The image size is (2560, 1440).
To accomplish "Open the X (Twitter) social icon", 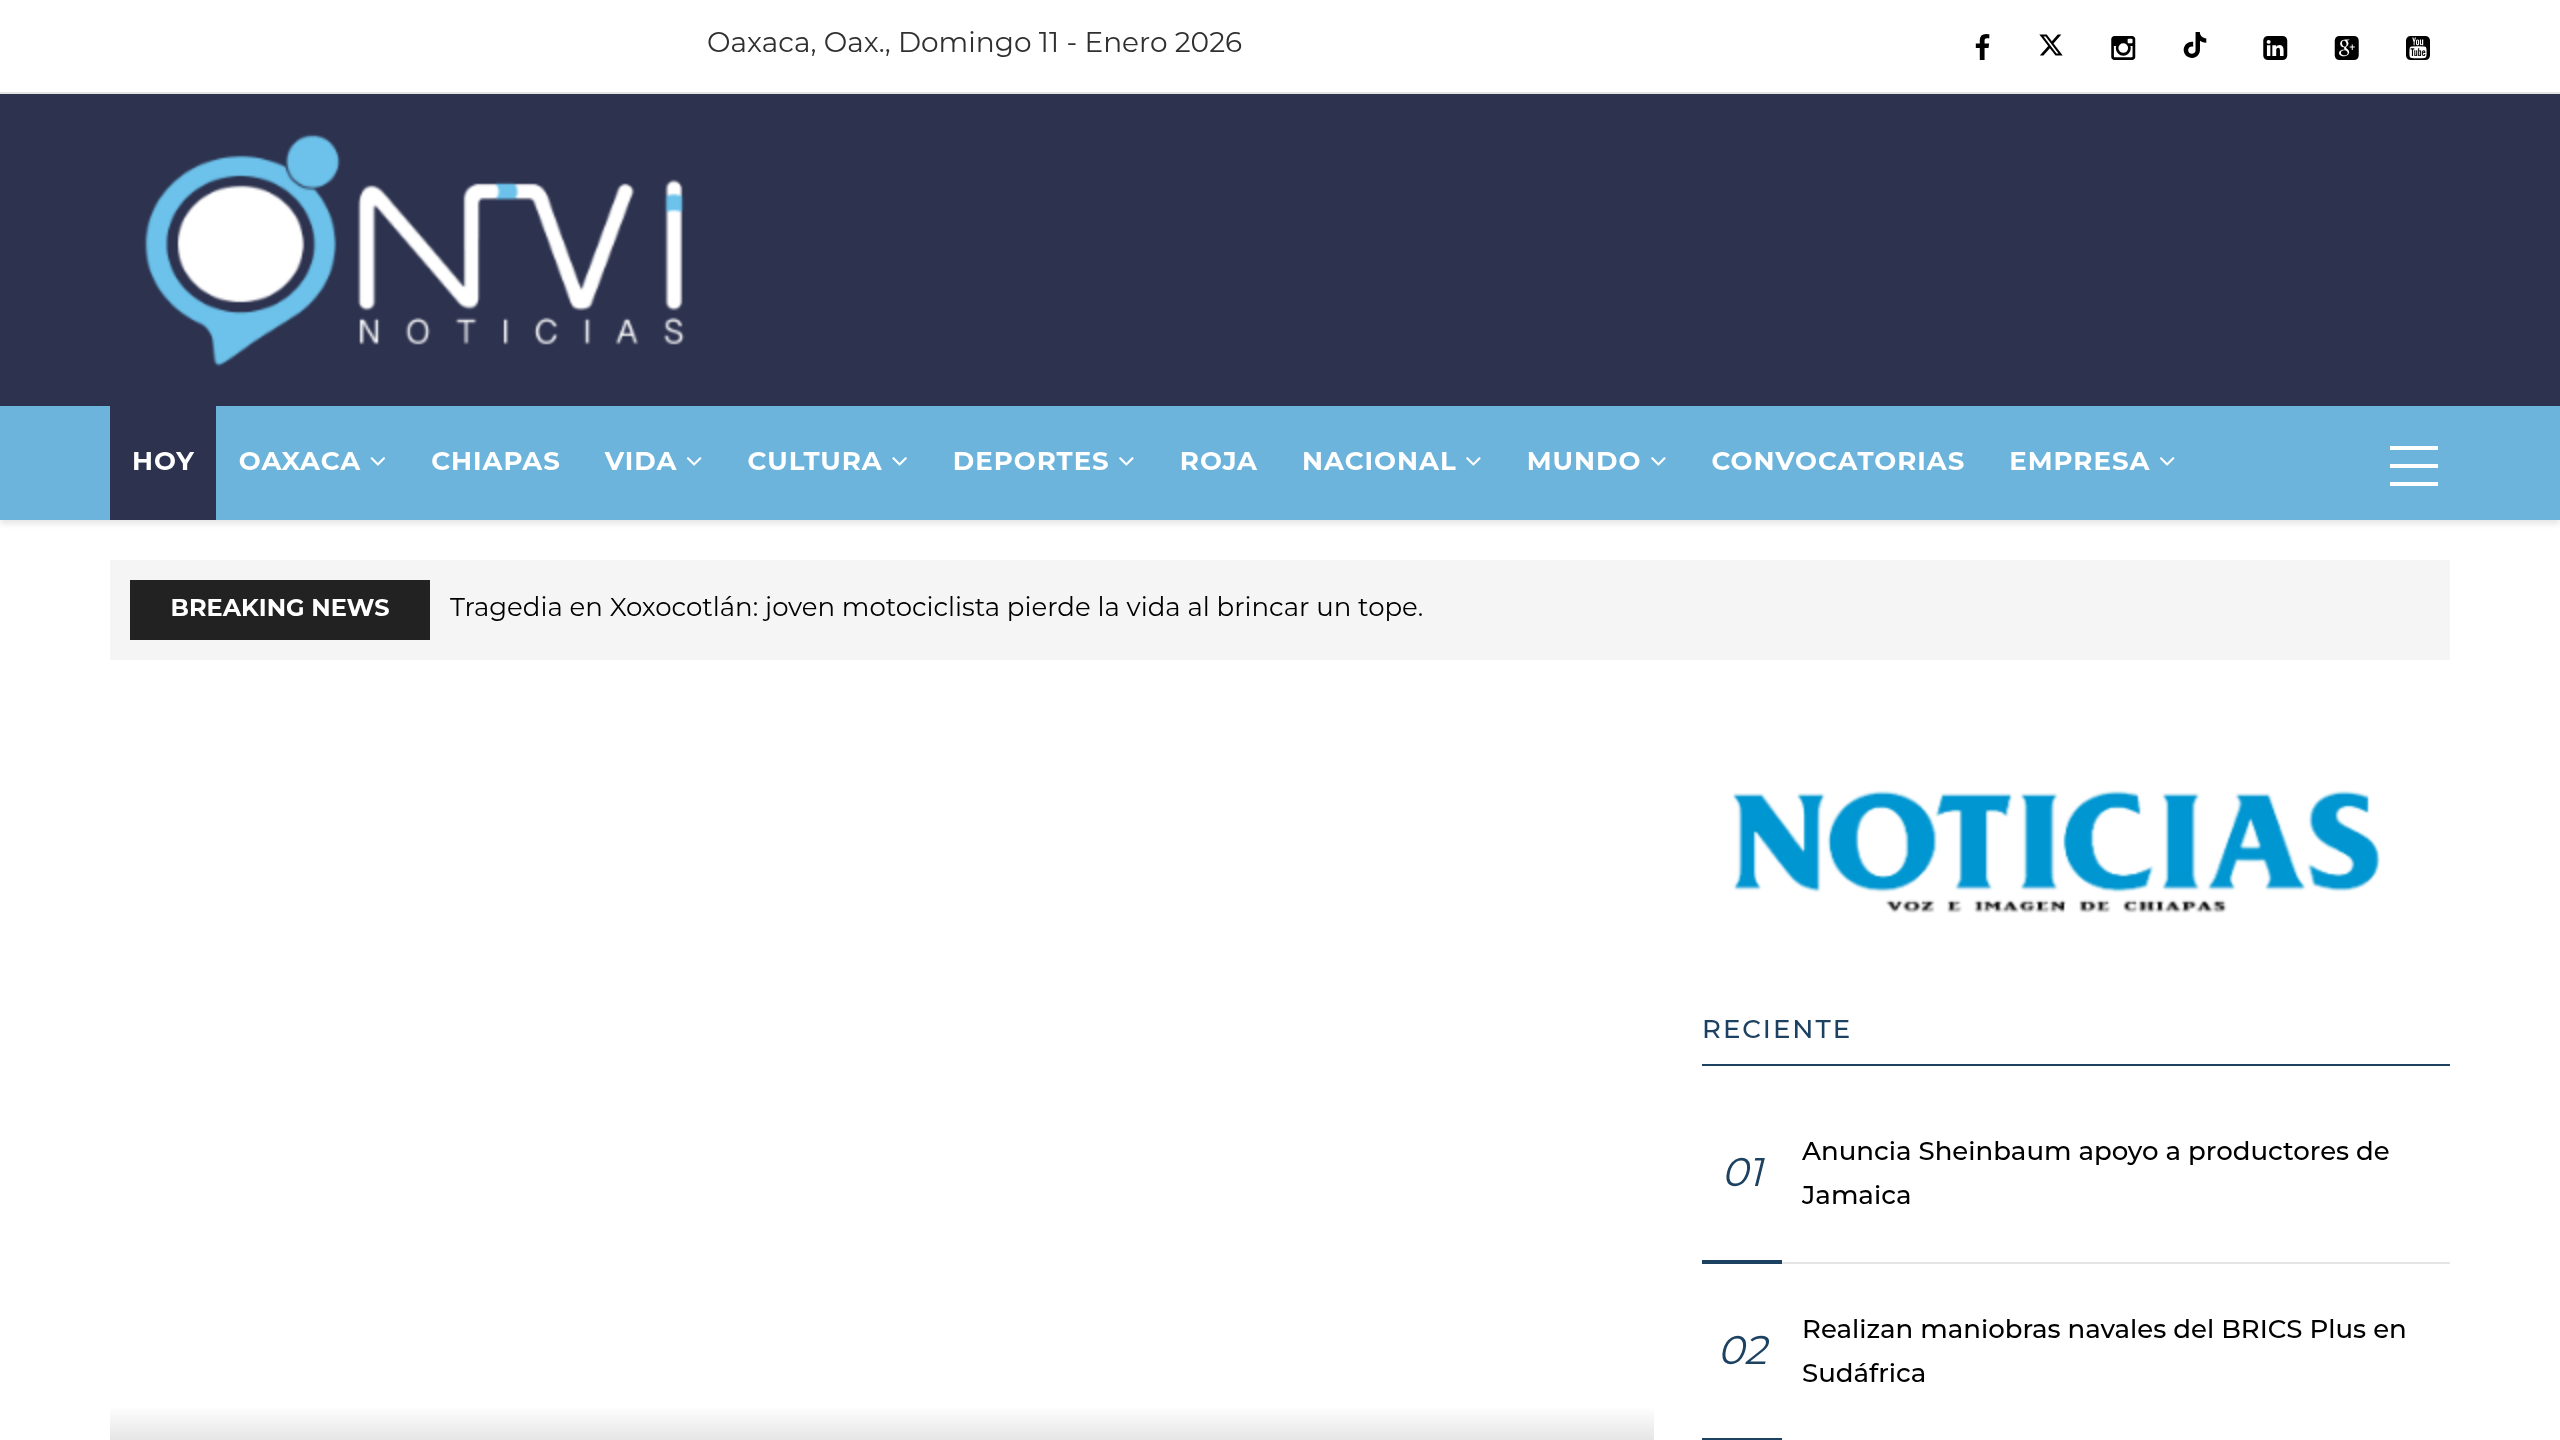I will pos(2051,46).
